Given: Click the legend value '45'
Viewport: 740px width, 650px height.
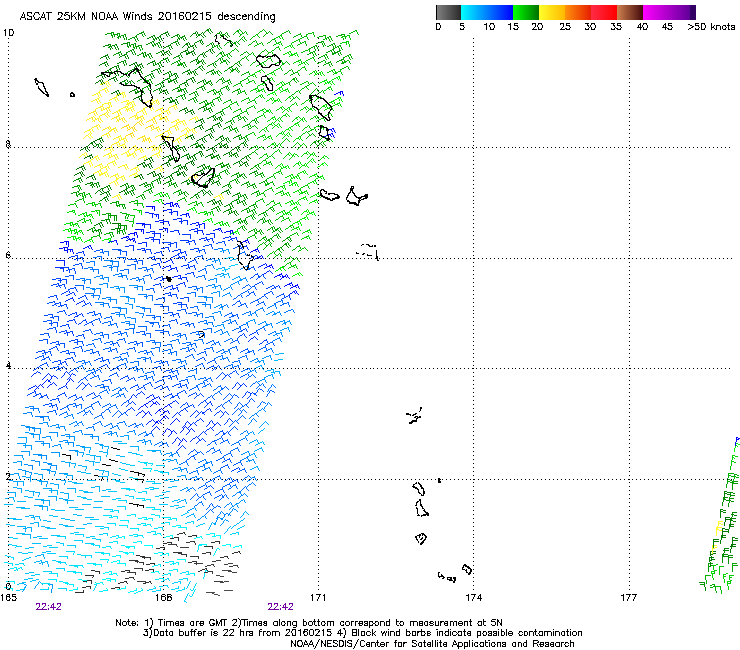Looking at the screenshot, I should 667,27.
